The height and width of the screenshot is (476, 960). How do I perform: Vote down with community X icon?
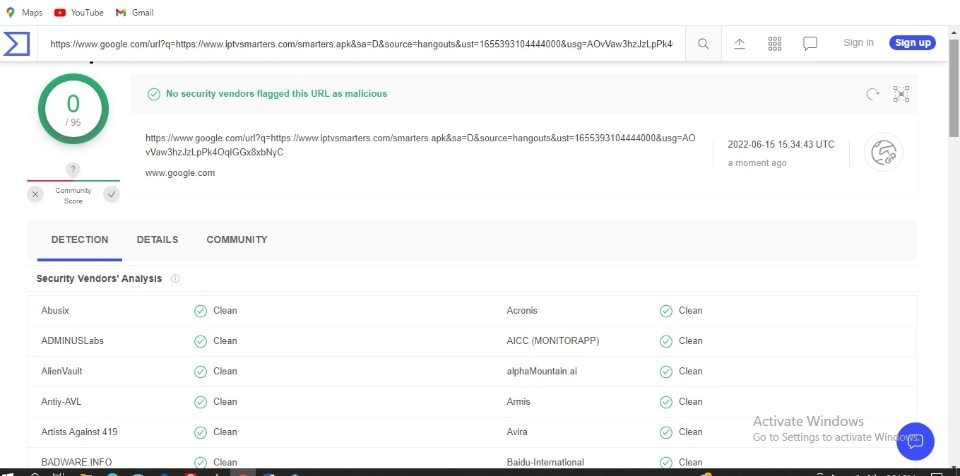tap(35, 195)
